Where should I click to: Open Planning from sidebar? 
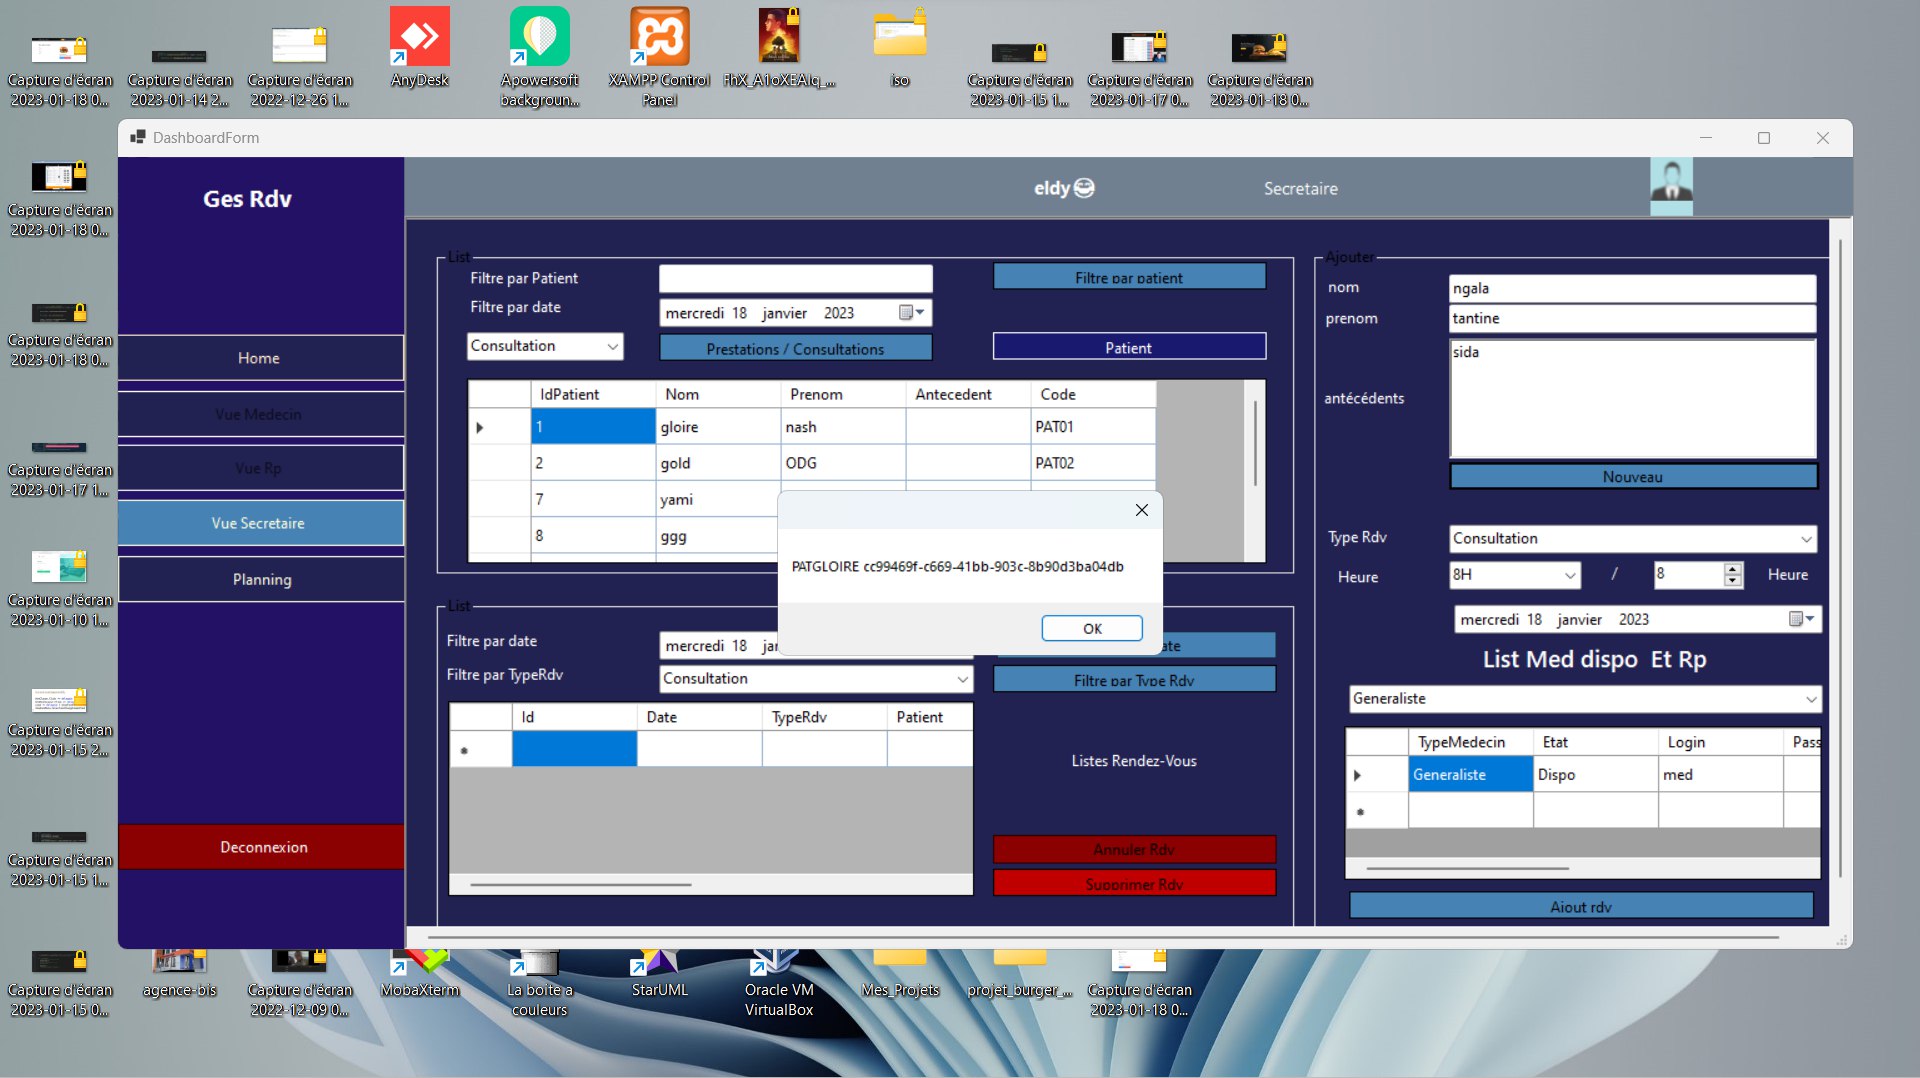[260, 579]
